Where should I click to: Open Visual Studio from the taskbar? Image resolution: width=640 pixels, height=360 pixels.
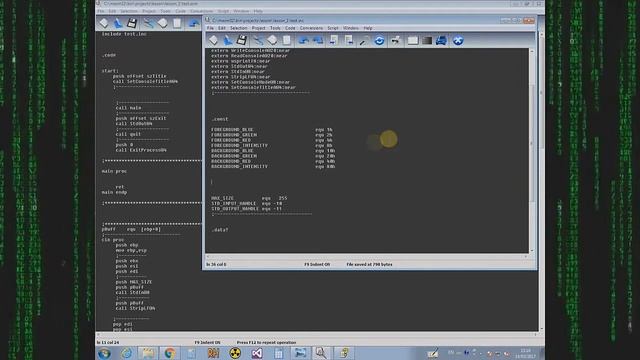point(257,353)
